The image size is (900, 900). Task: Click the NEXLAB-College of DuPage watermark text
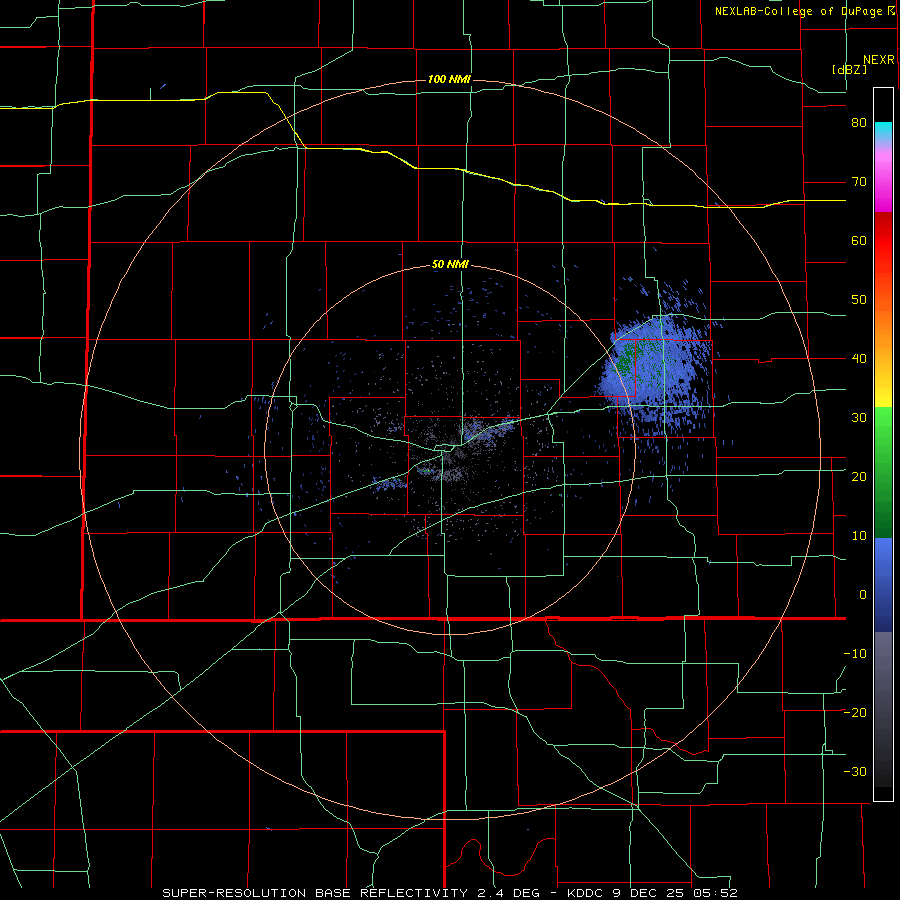[x=798, y=11]
